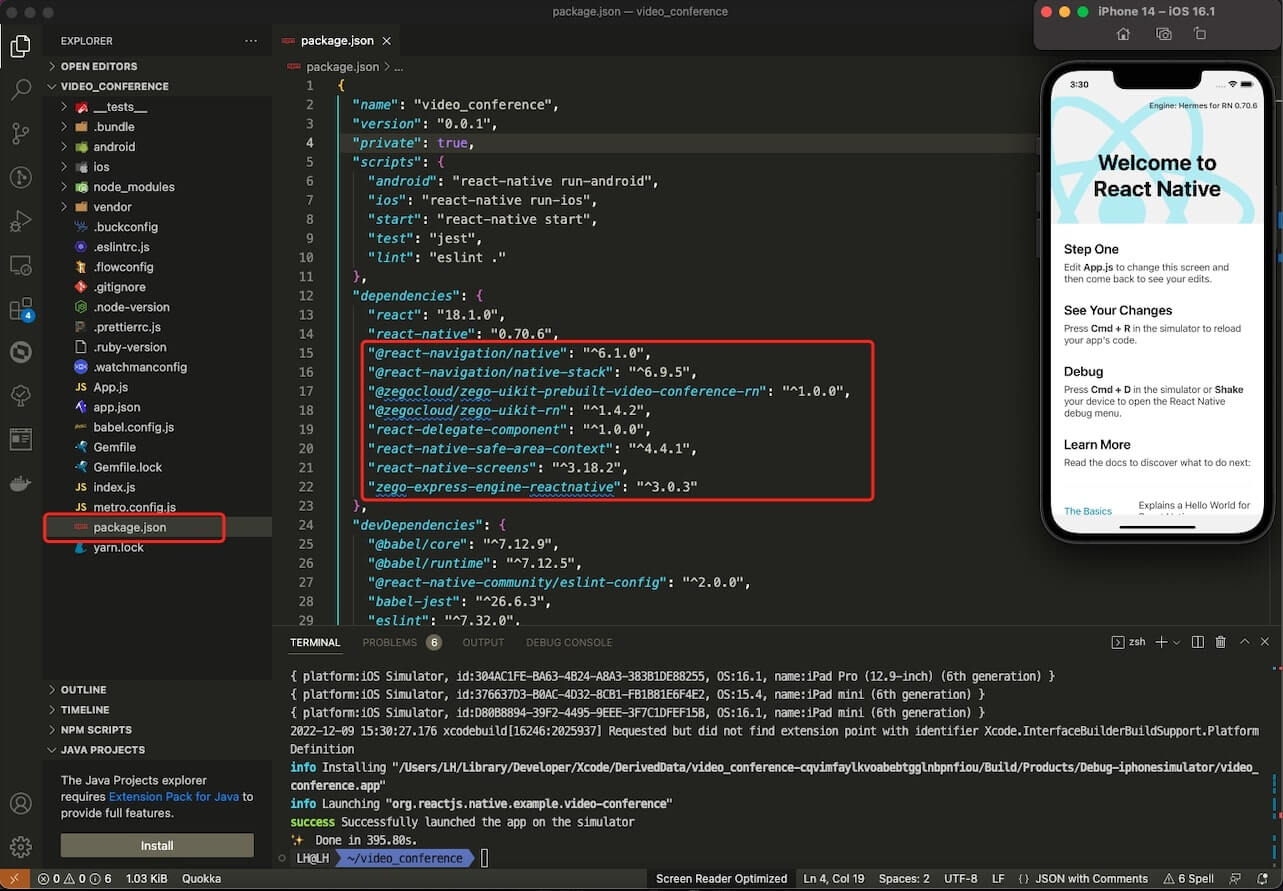Open babel.config.js in the explorer
The width and height of the screenshot is (1283, 891).
pyautogui.click(x=133, y=427)
